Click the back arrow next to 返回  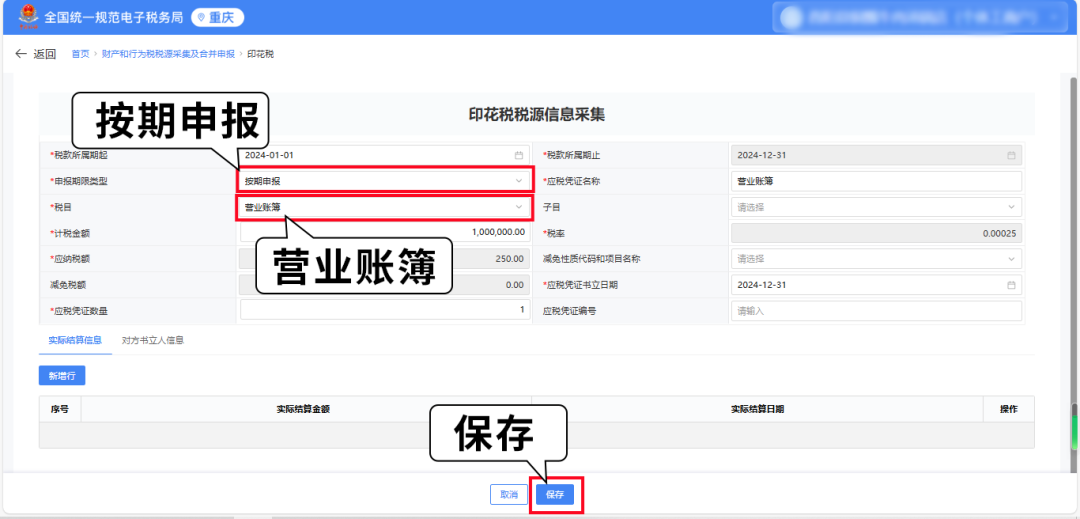tap(20, 54)
